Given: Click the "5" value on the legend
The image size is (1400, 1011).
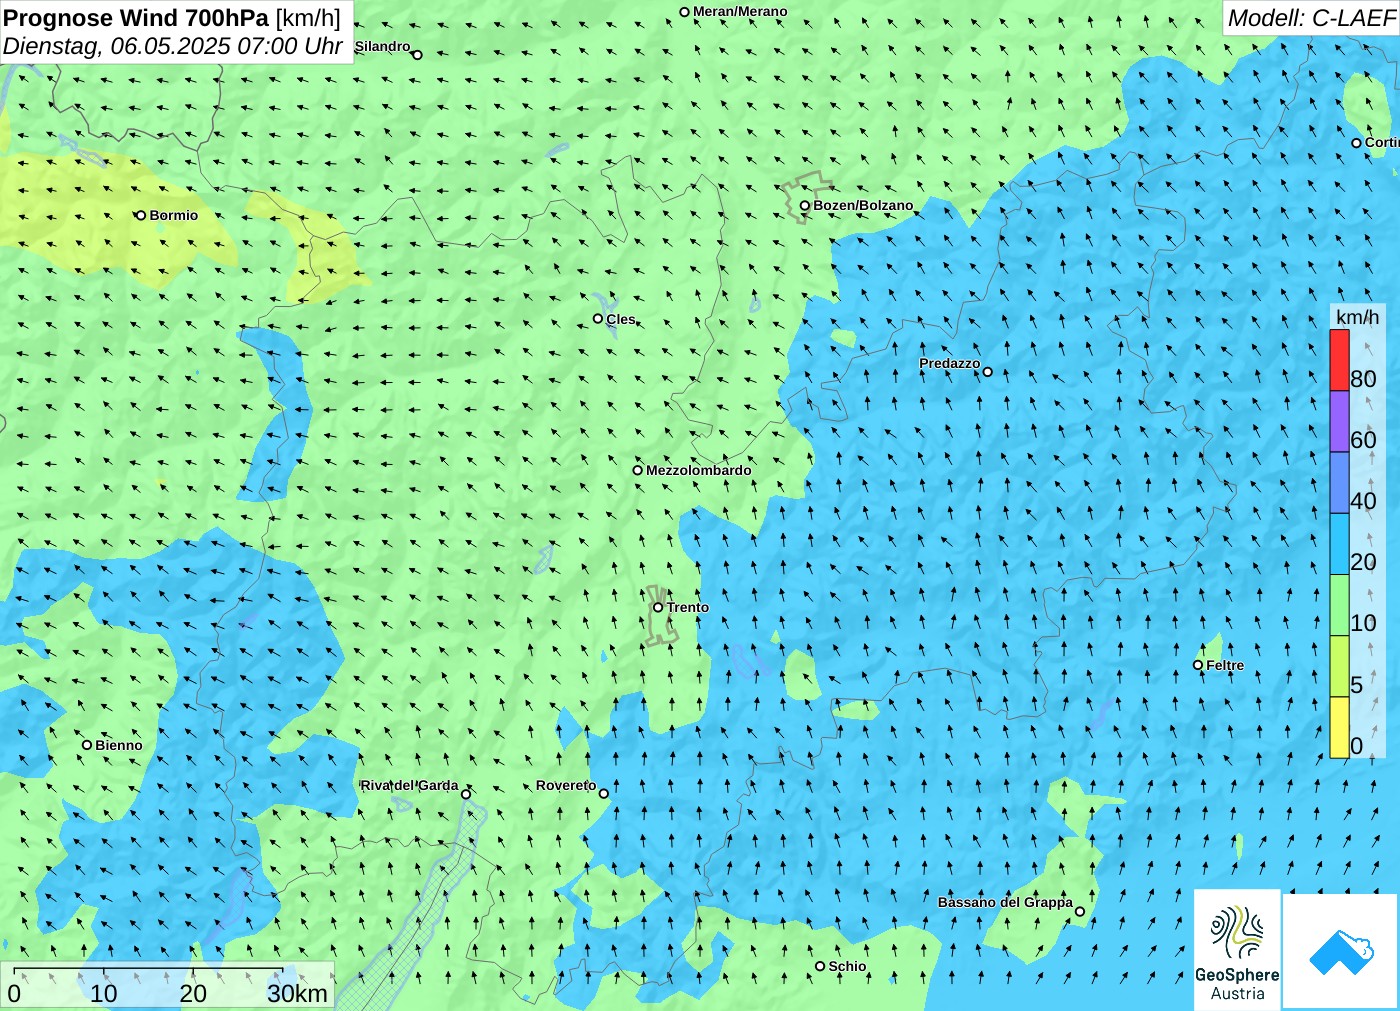Looking at the screenshot, I should [x=1356, y=685].
